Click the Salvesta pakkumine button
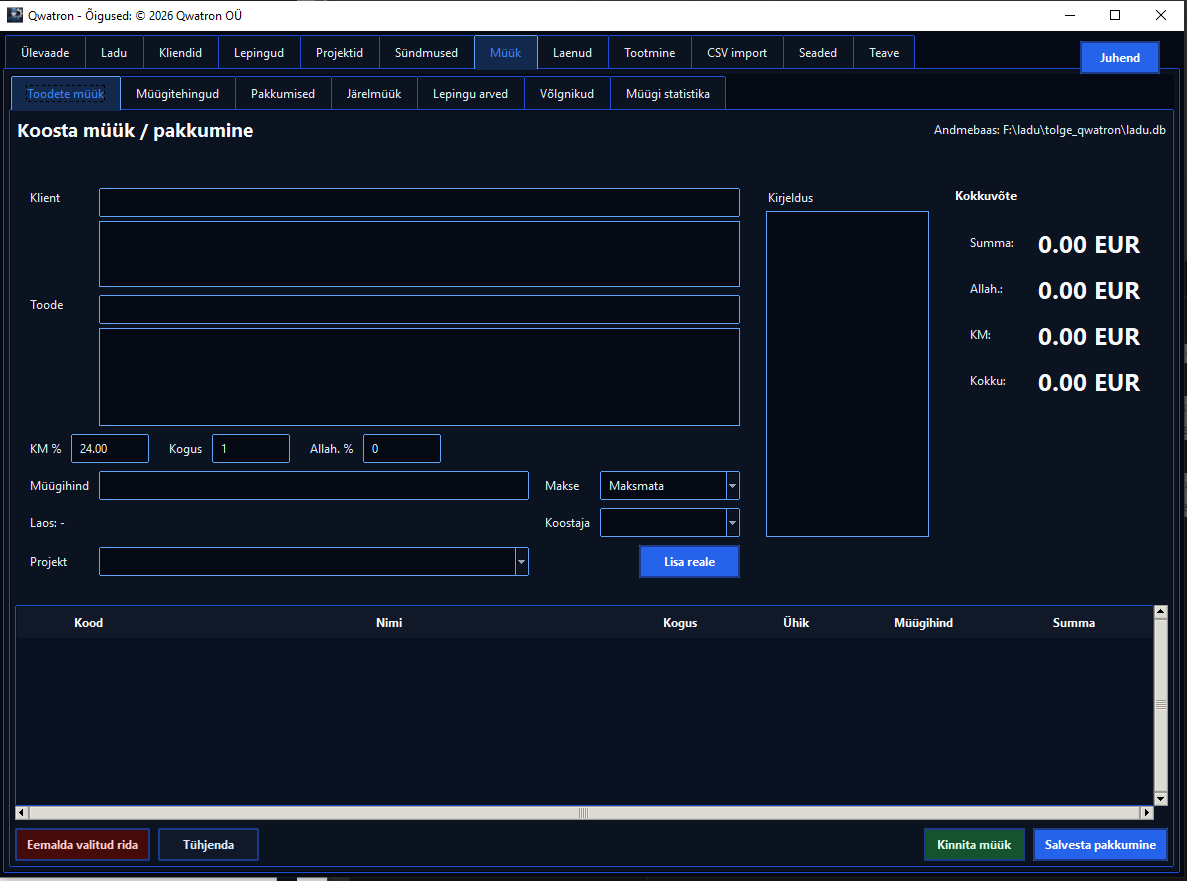This screenshot has height=881, width=1187. (1100, 845)
